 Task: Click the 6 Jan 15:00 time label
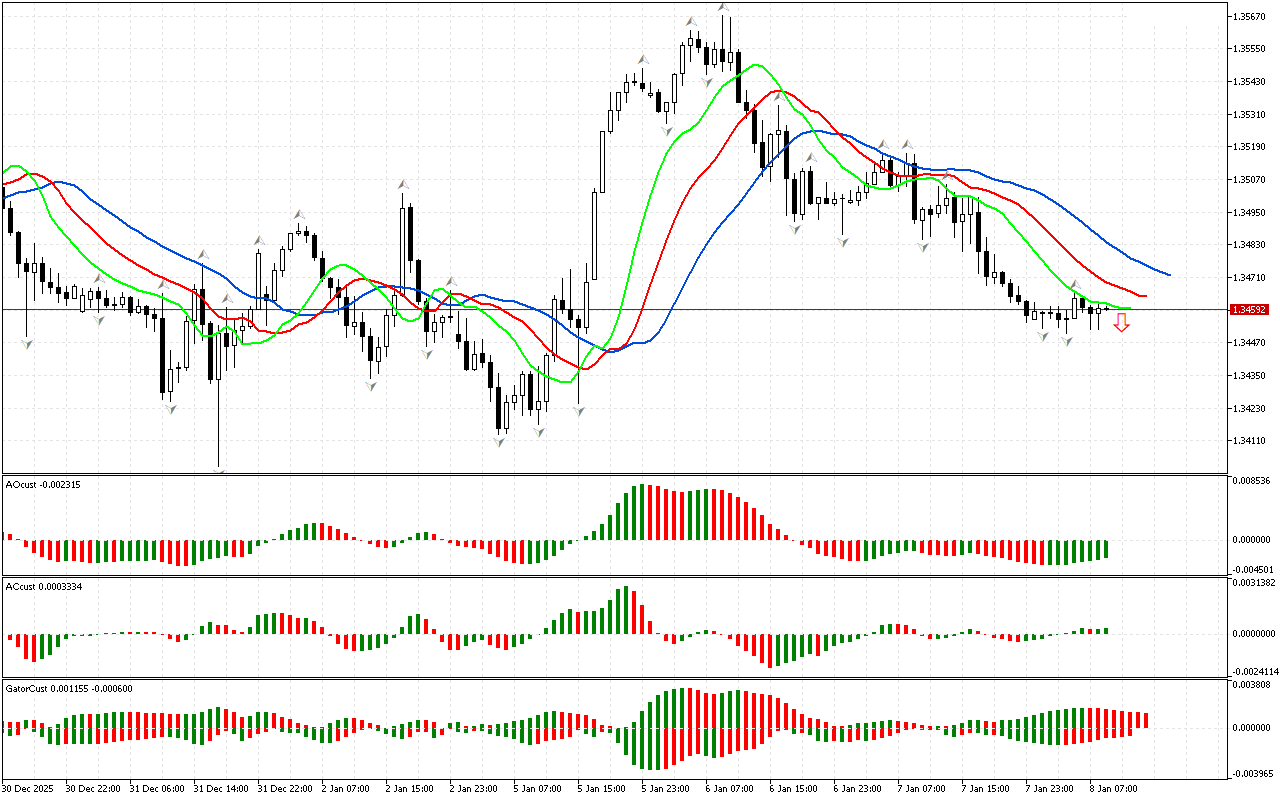(x=793, y=788)
